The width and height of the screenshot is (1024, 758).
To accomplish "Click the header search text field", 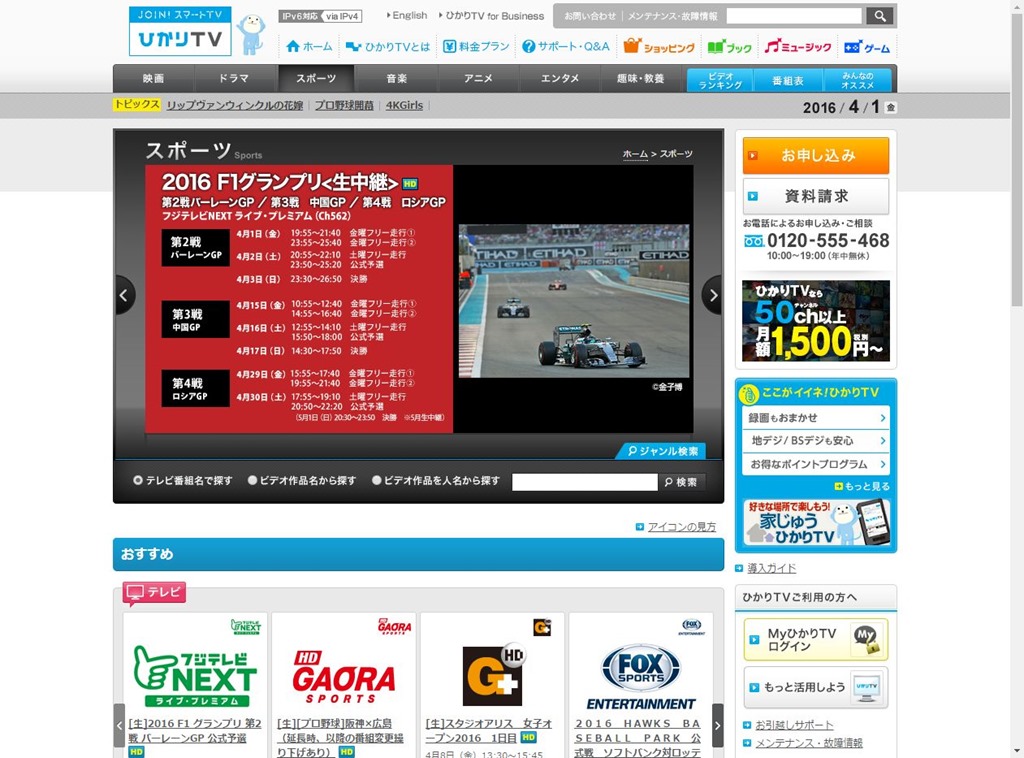I will coord(794,16).
